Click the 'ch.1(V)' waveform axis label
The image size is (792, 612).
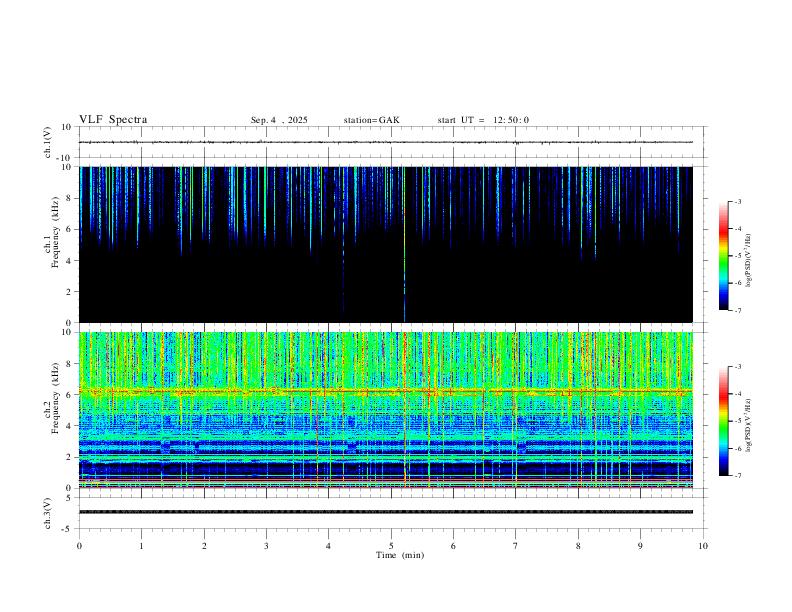[48, 142]
